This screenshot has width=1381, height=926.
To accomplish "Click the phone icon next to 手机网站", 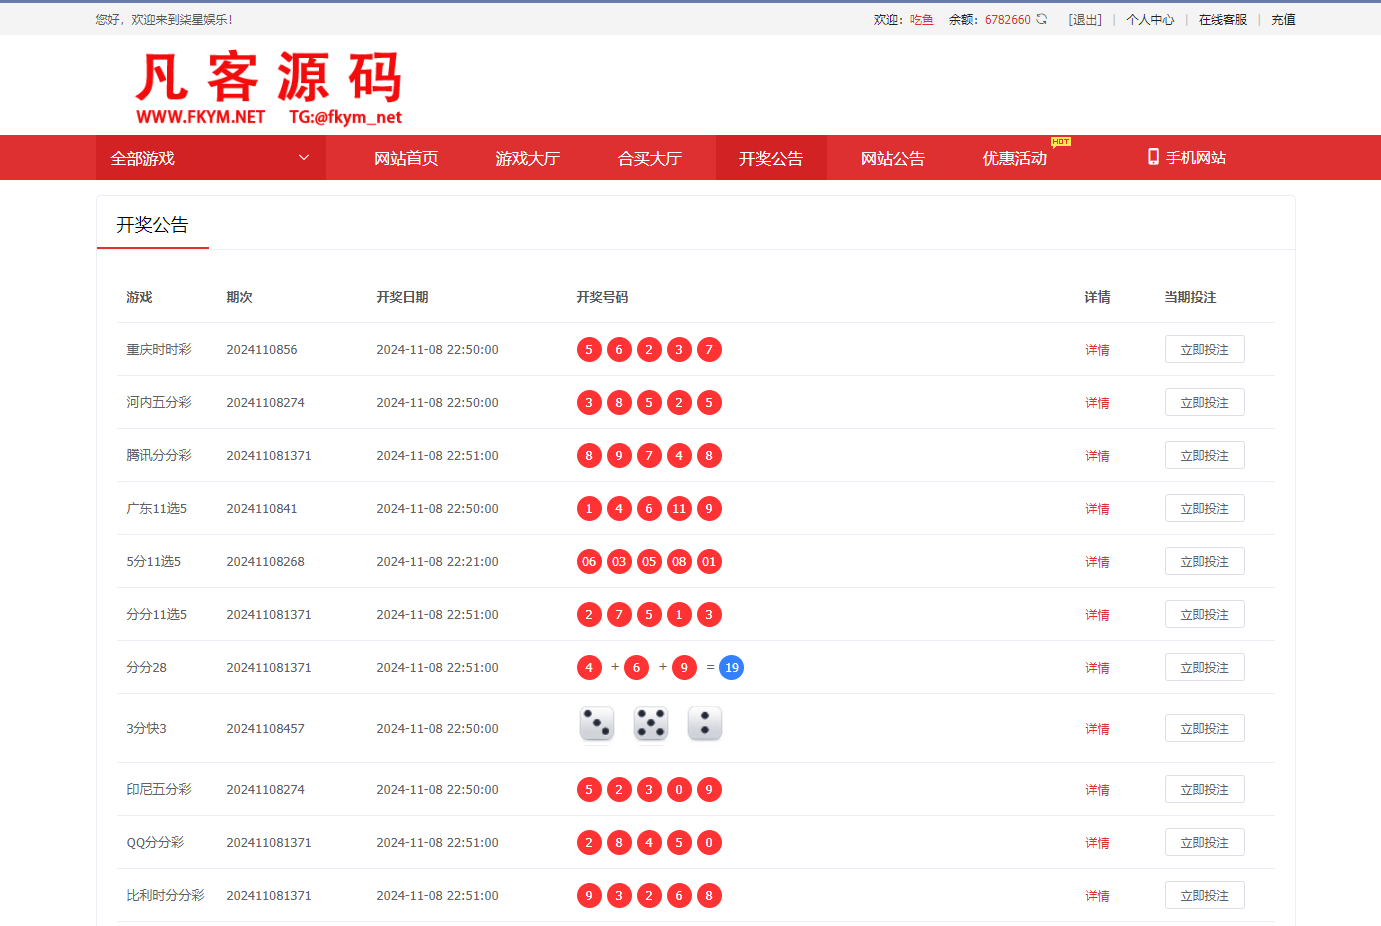I will click(x=1152, y=156).
